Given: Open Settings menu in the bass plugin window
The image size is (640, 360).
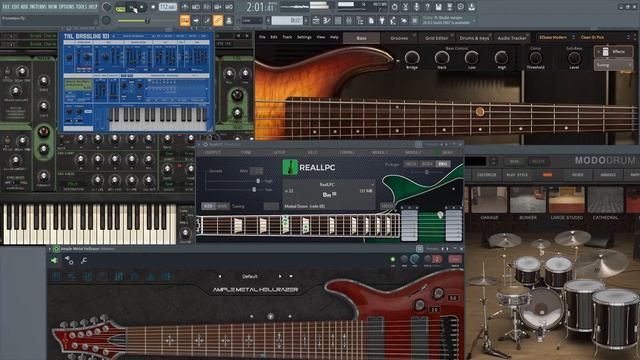Looking at the screenshot, I should click(304, 37).
